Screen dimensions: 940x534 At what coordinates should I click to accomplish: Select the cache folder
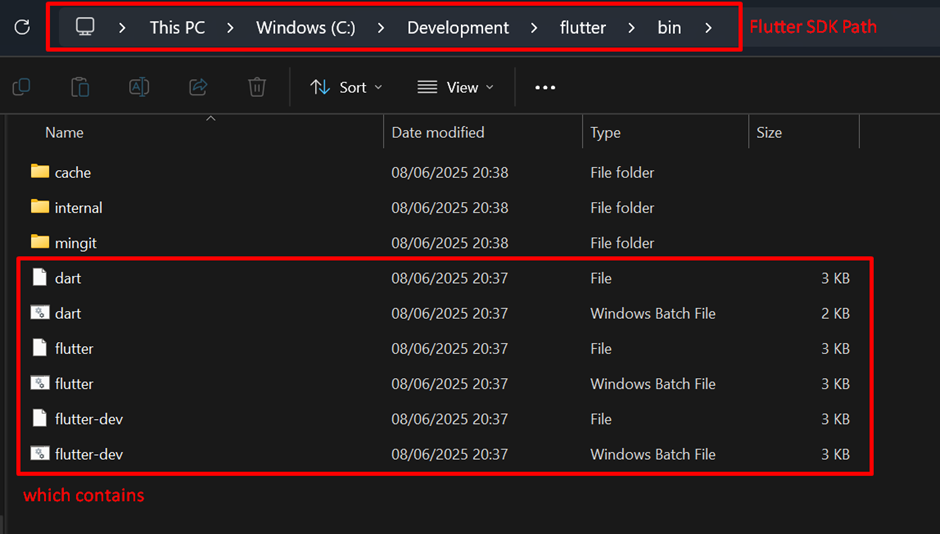click(440, 173)
